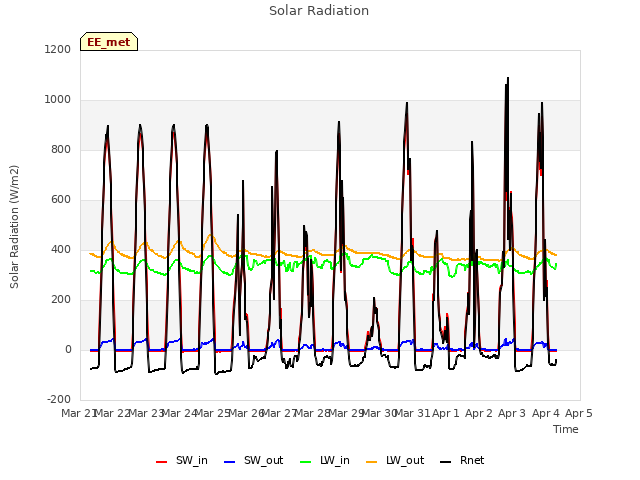Click the Solar Radiation (W/m2) axis label
The height and width of the screenshot is (480, 640).
14,227
